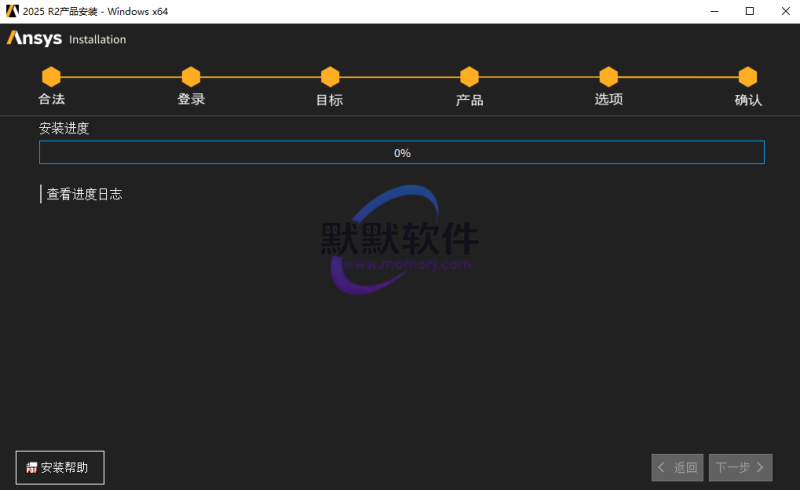Select the 产品 step hexagon marker

tap(469, 77)
